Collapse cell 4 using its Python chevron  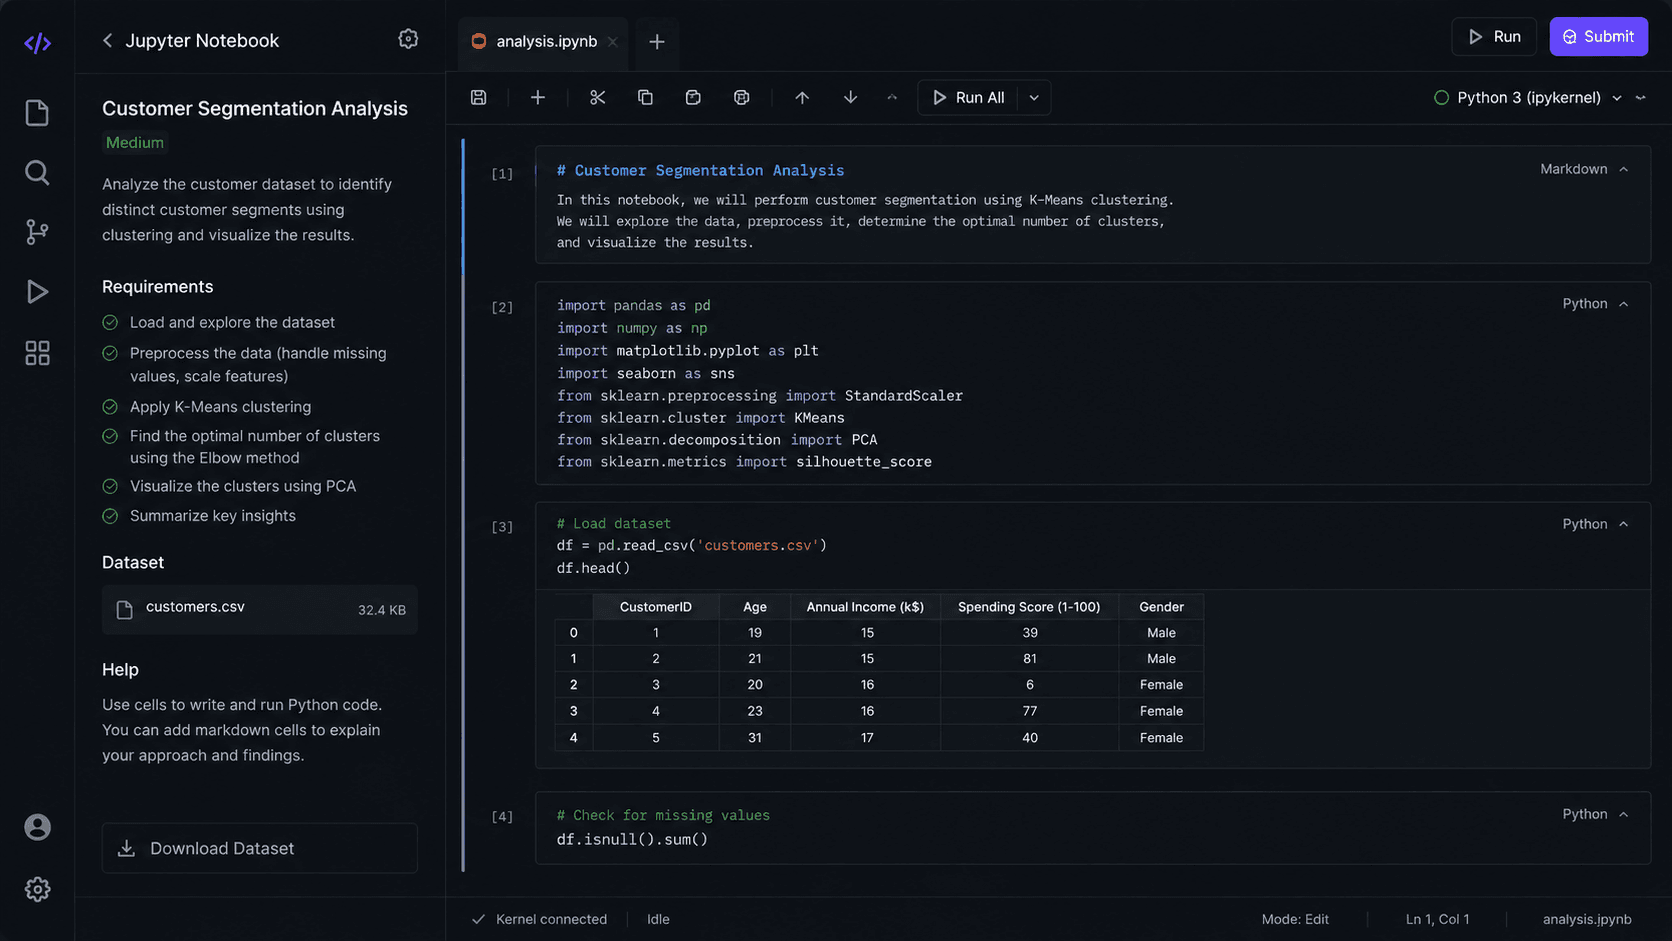pos(1623,814)
